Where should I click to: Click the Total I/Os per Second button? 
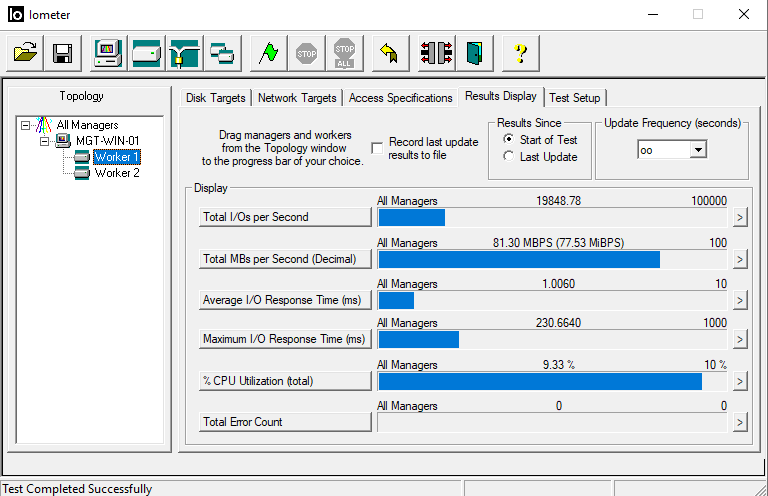[285, 217]
